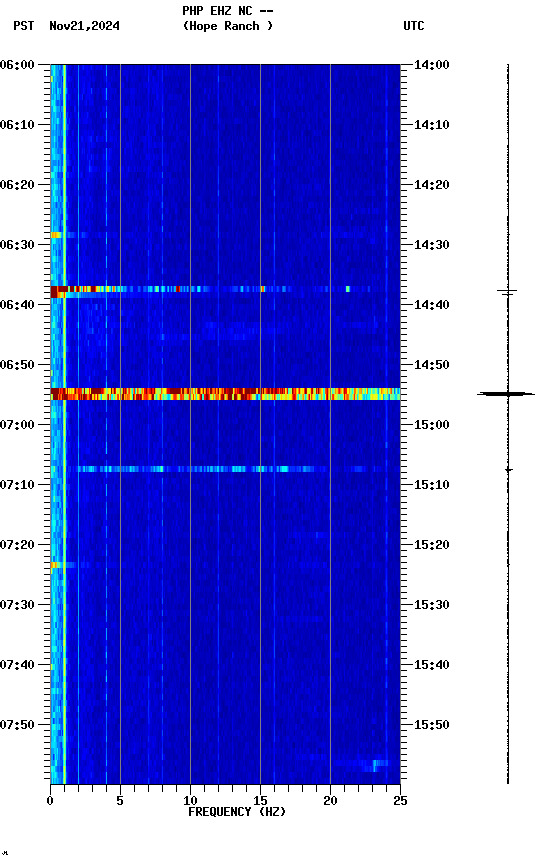
Task: Click the 15:20 UTC time label
Action: pyautogui.click(x=432, y=545)
